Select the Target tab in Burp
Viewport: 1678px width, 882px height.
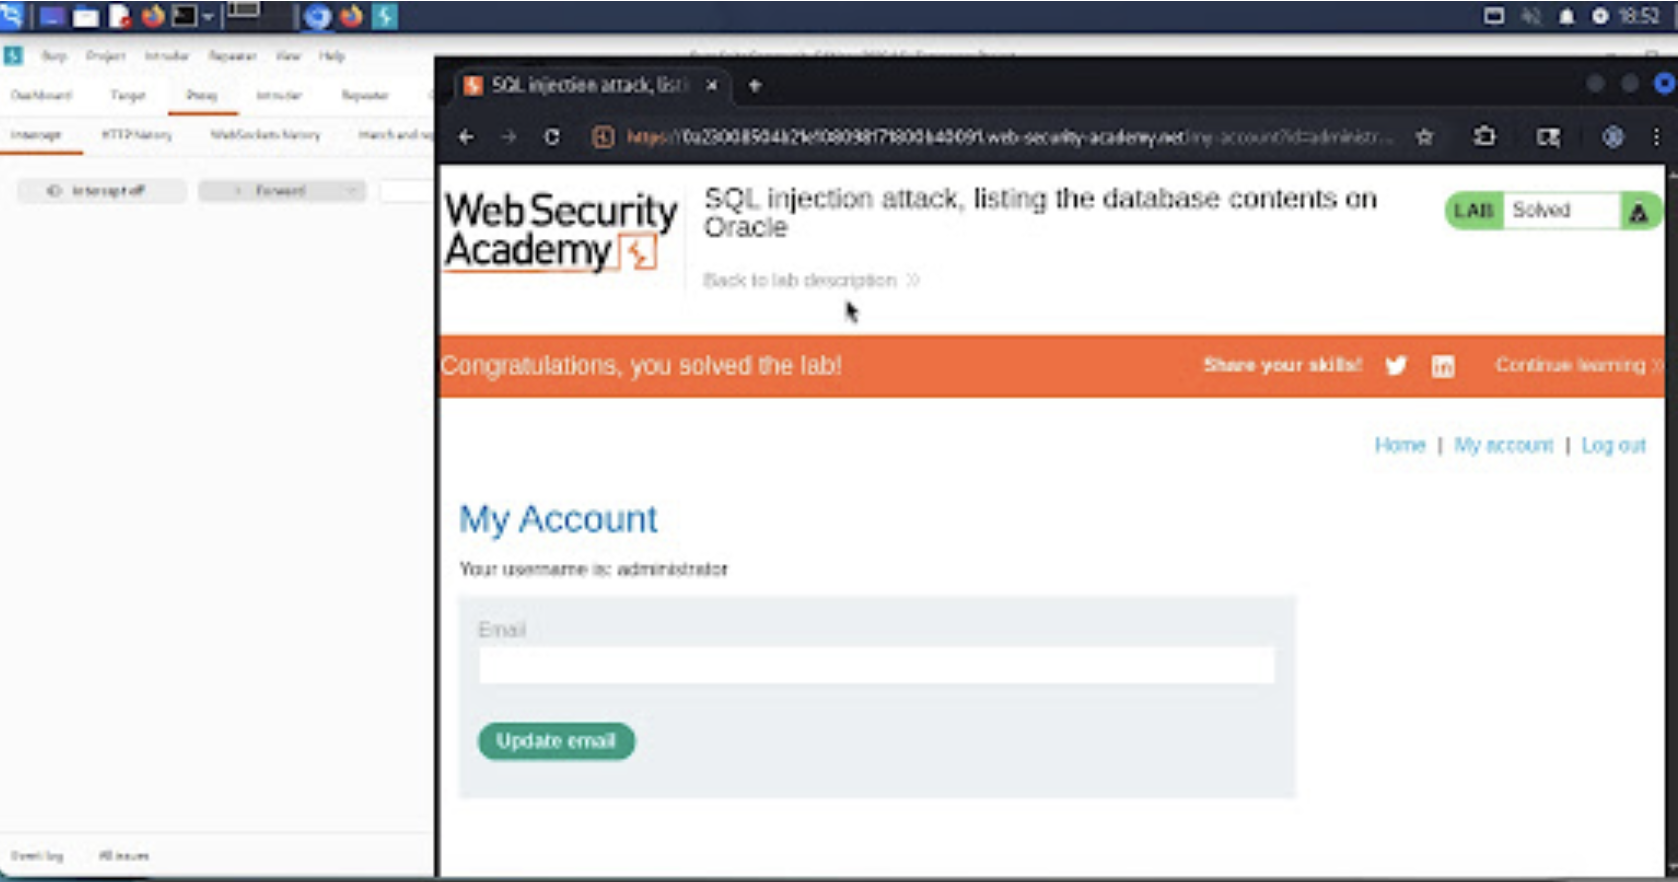(x=127, y=95)
